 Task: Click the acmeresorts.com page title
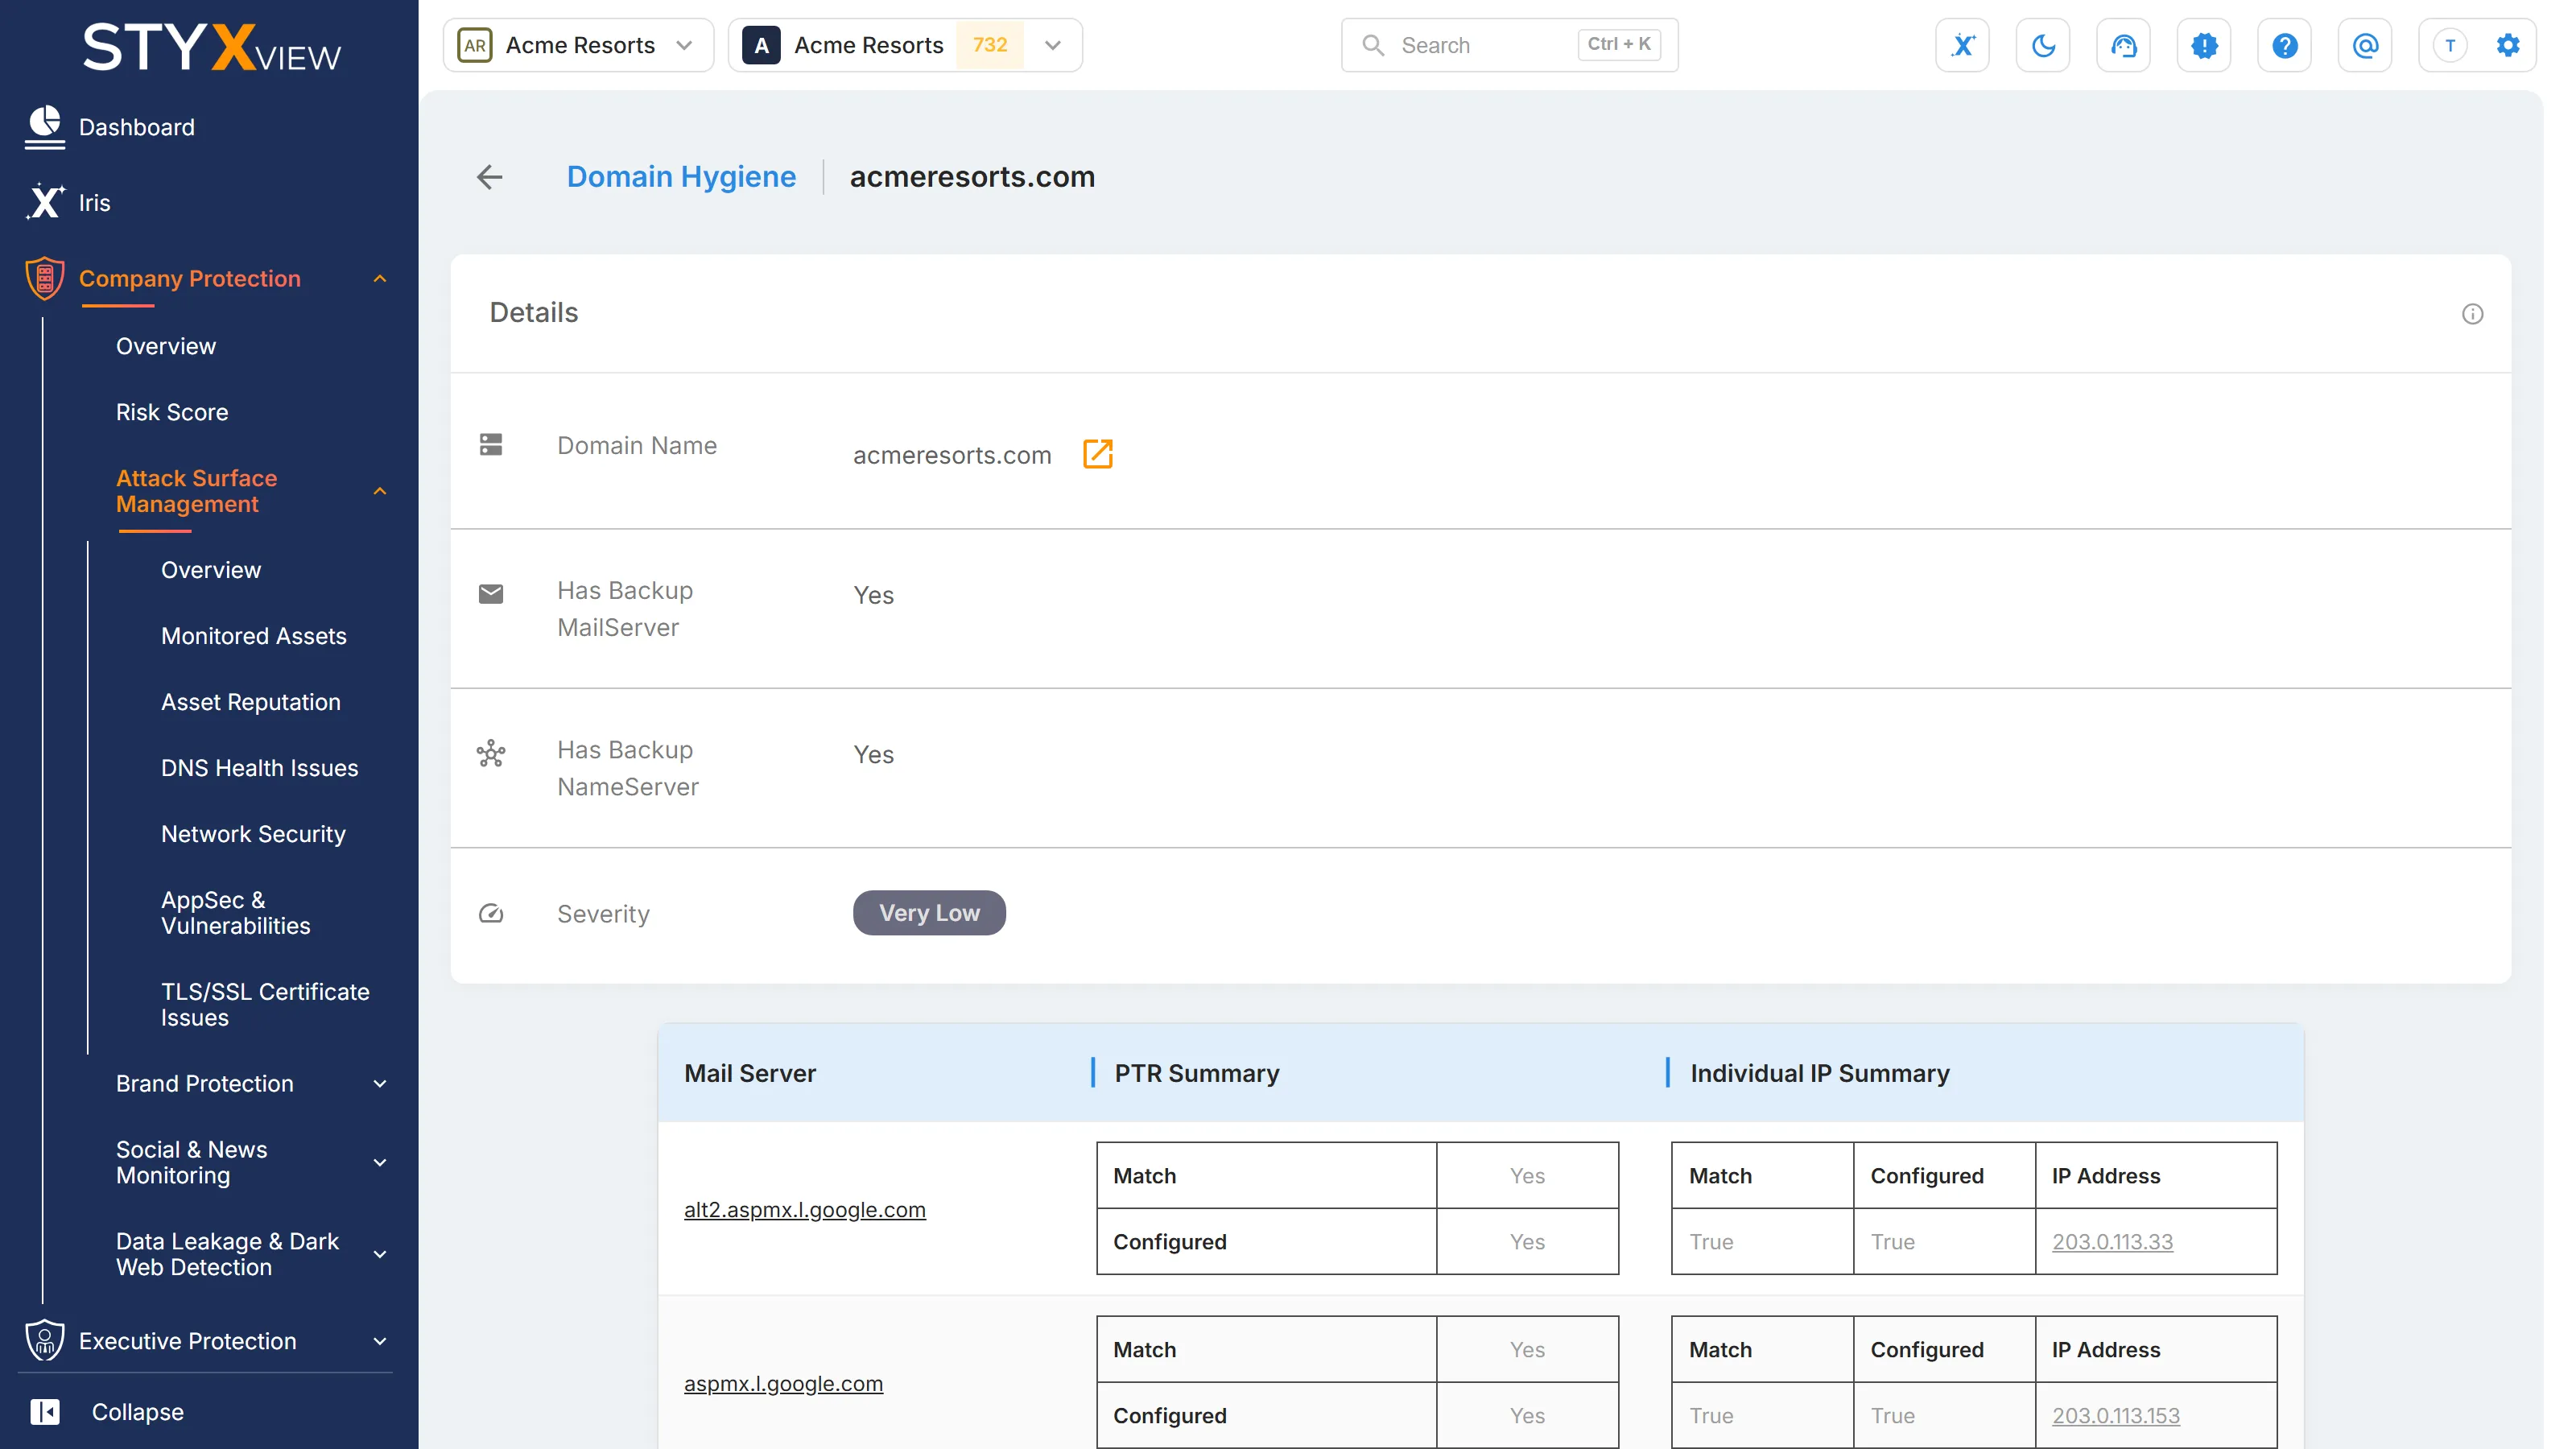(972, 177)
